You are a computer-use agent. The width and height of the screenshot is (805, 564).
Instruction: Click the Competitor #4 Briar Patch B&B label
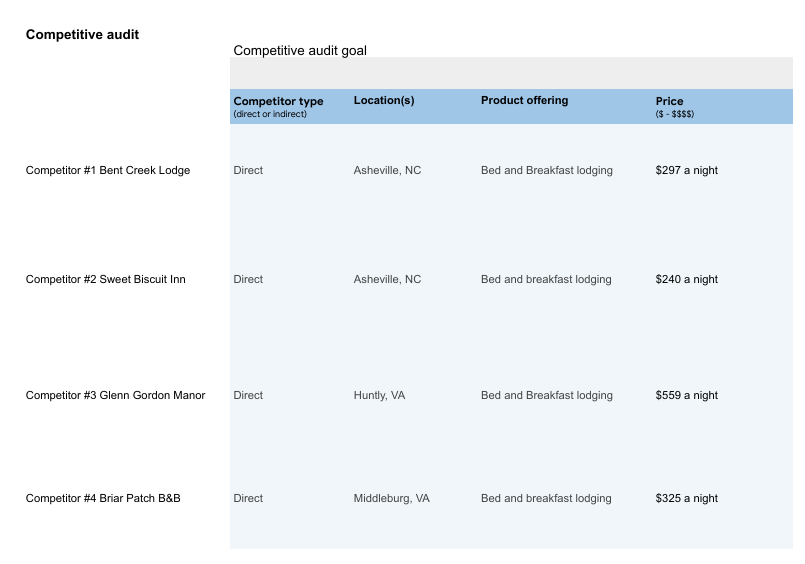(103, 499)
